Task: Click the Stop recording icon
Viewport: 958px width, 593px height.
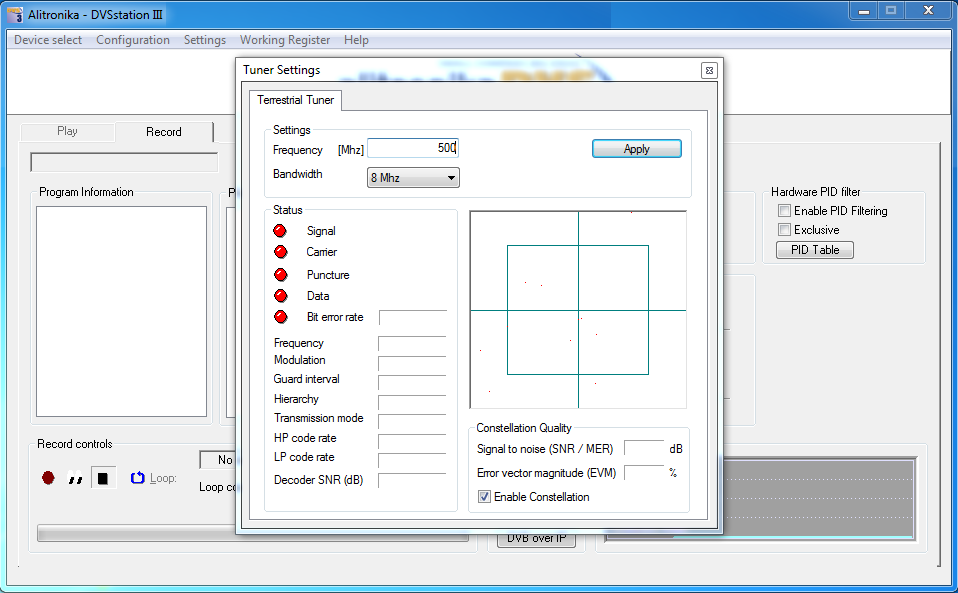Action: [x=103, y=478]
